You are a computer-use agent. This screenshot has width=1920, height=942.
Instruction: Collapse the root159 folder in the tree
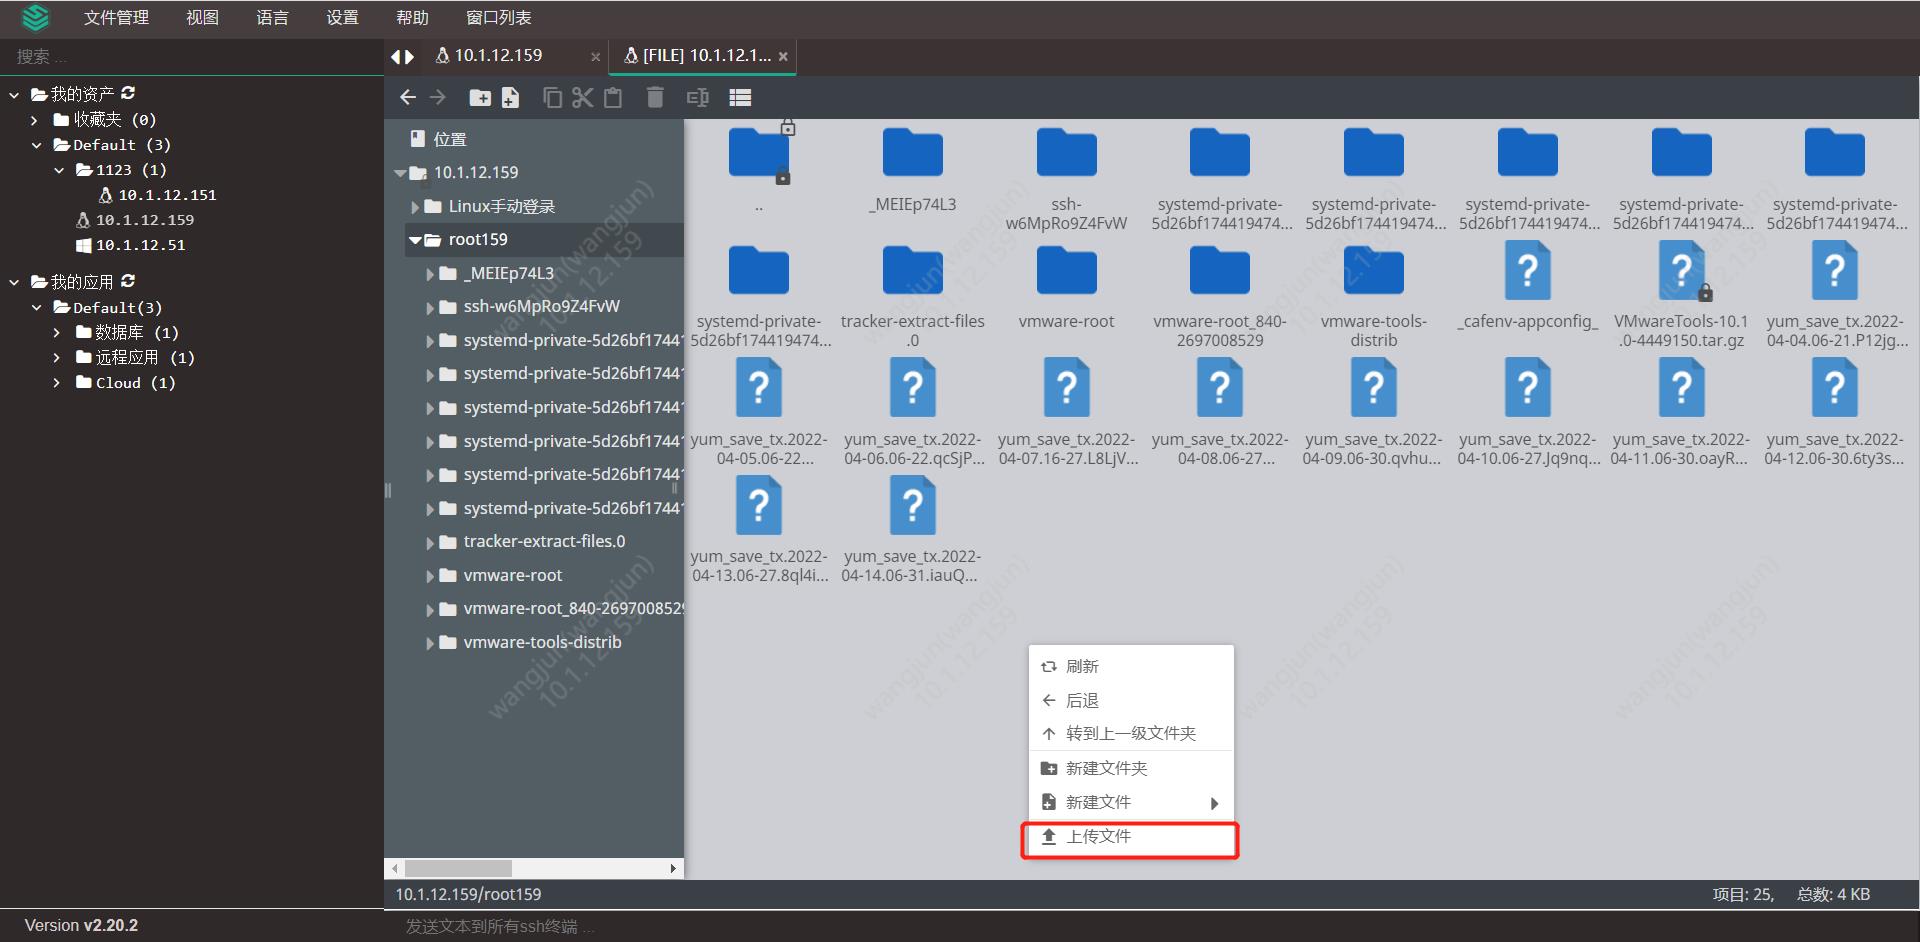click(x=415, y=240)
